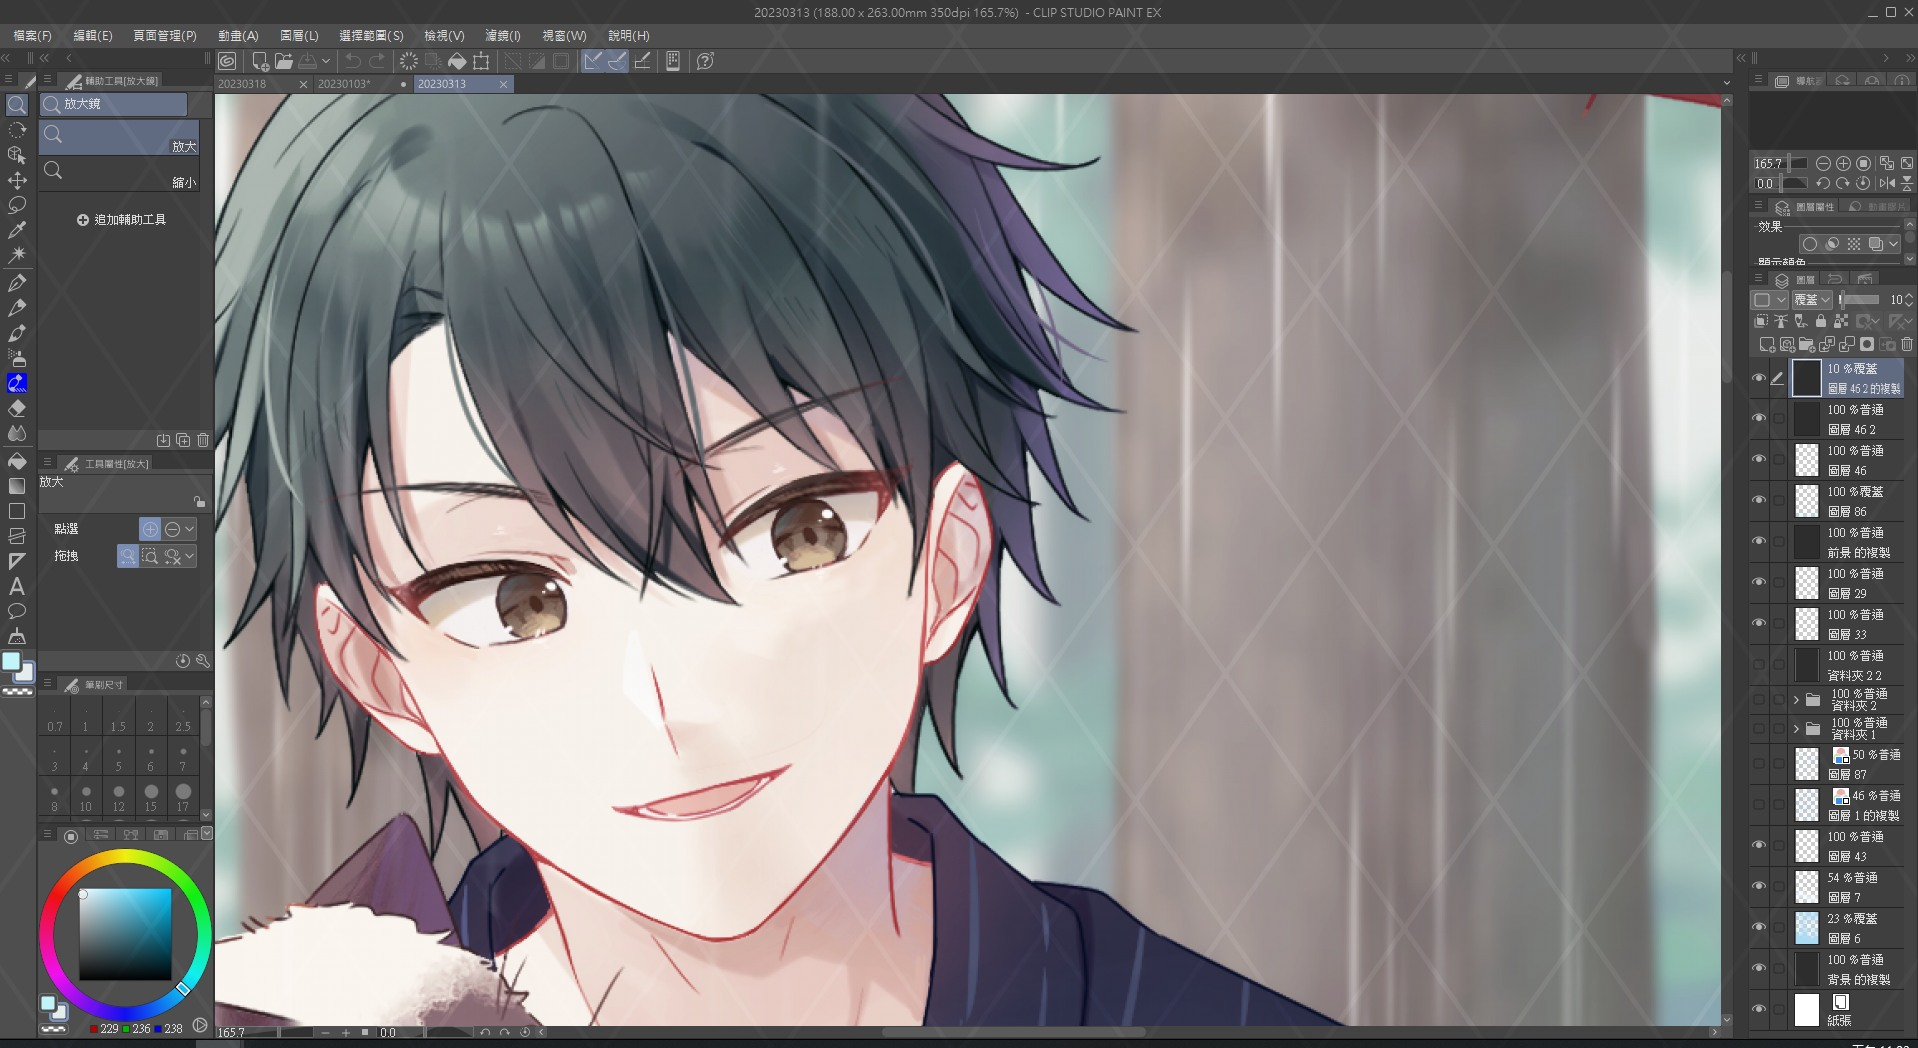The height and width of the screenshot is (1048, 1918).
Task: Hide layer 圖層 86 via eye icon
Action: click(x=1759, y=501)
